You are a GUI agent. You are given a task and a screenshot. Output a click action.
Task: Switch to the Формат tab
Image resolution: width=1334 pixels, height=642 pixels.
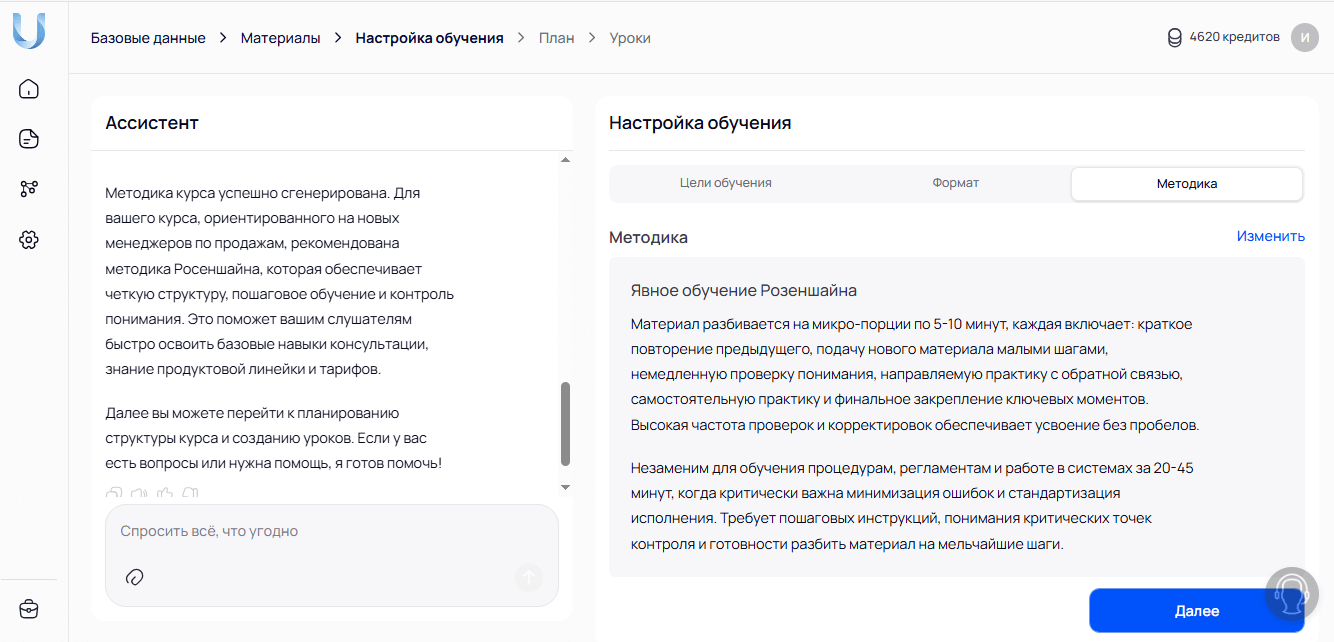[x=955, y=183]
